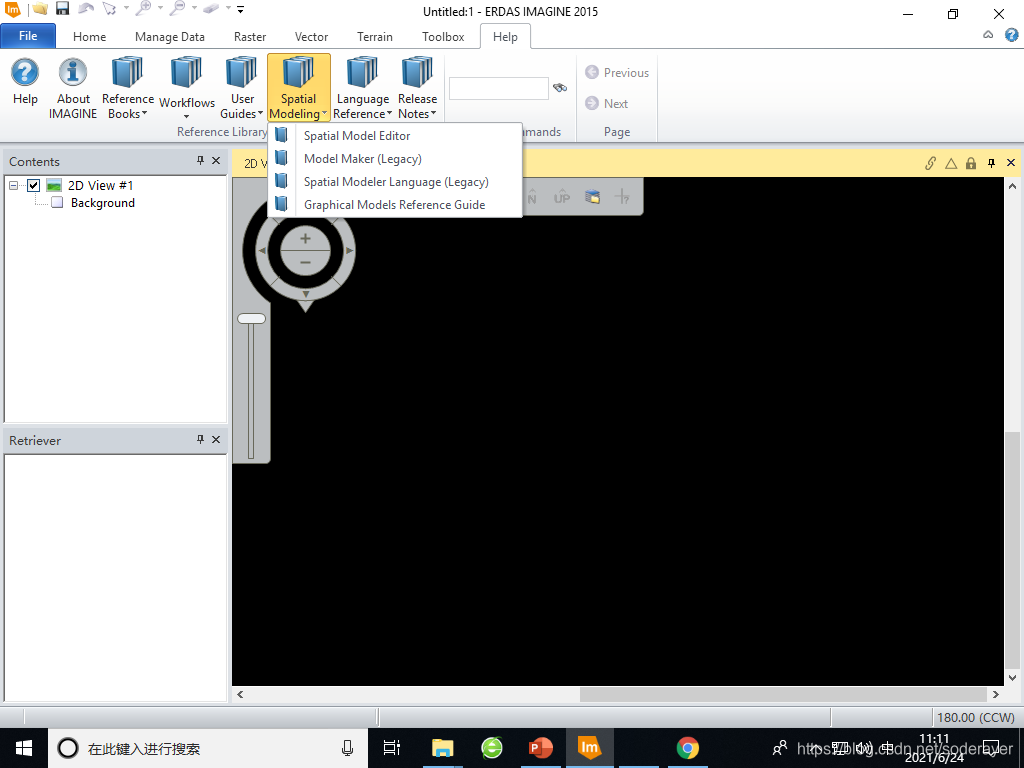The height and width of the screenshot is (768, 1024).
Task: Go to Next help page
Action: pyautogui.click(x=607, y=103)
